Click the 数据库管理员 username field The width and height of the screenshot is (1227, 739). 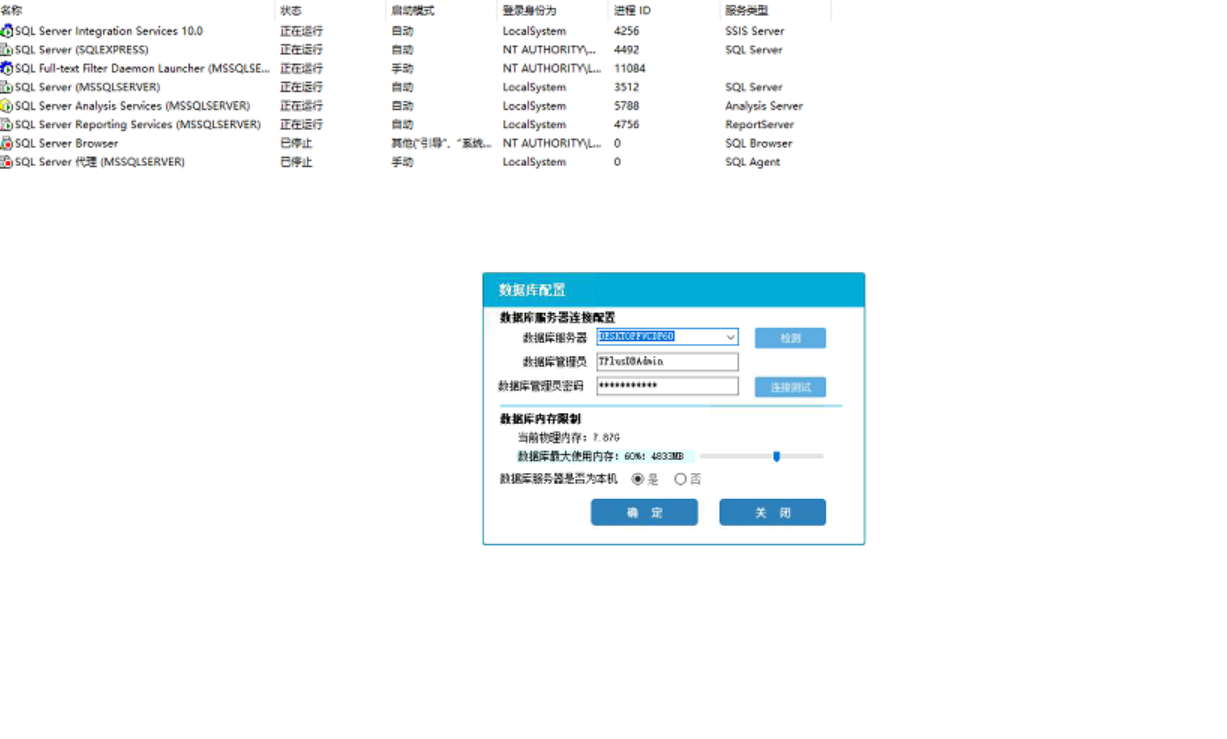(667, 361)
